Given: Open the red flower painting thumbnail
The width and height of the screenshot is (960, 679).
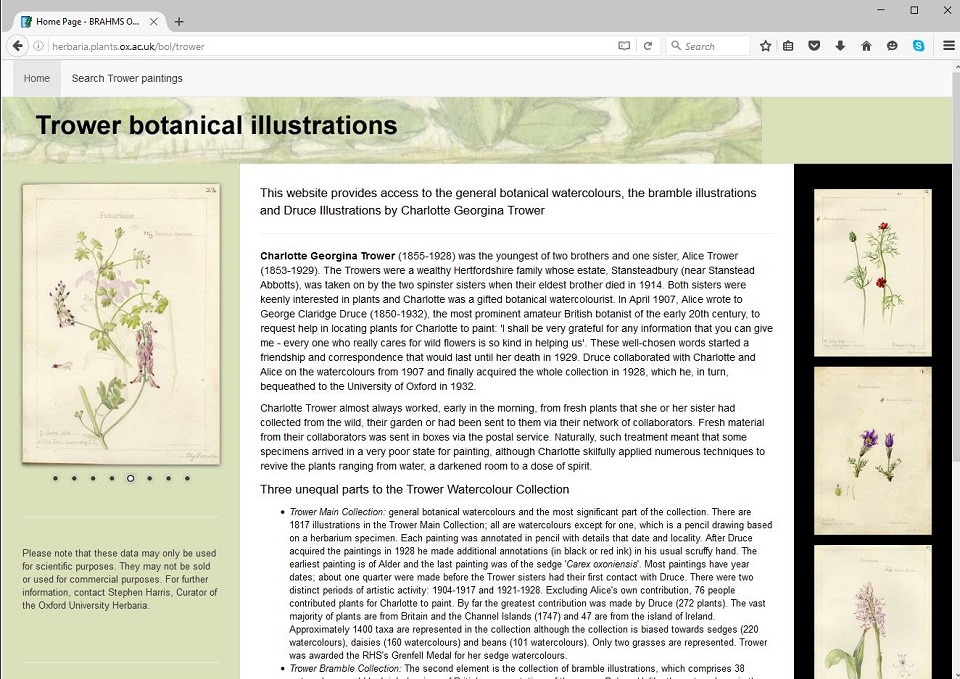Looking at the screenshot, I should click(872, 272).
